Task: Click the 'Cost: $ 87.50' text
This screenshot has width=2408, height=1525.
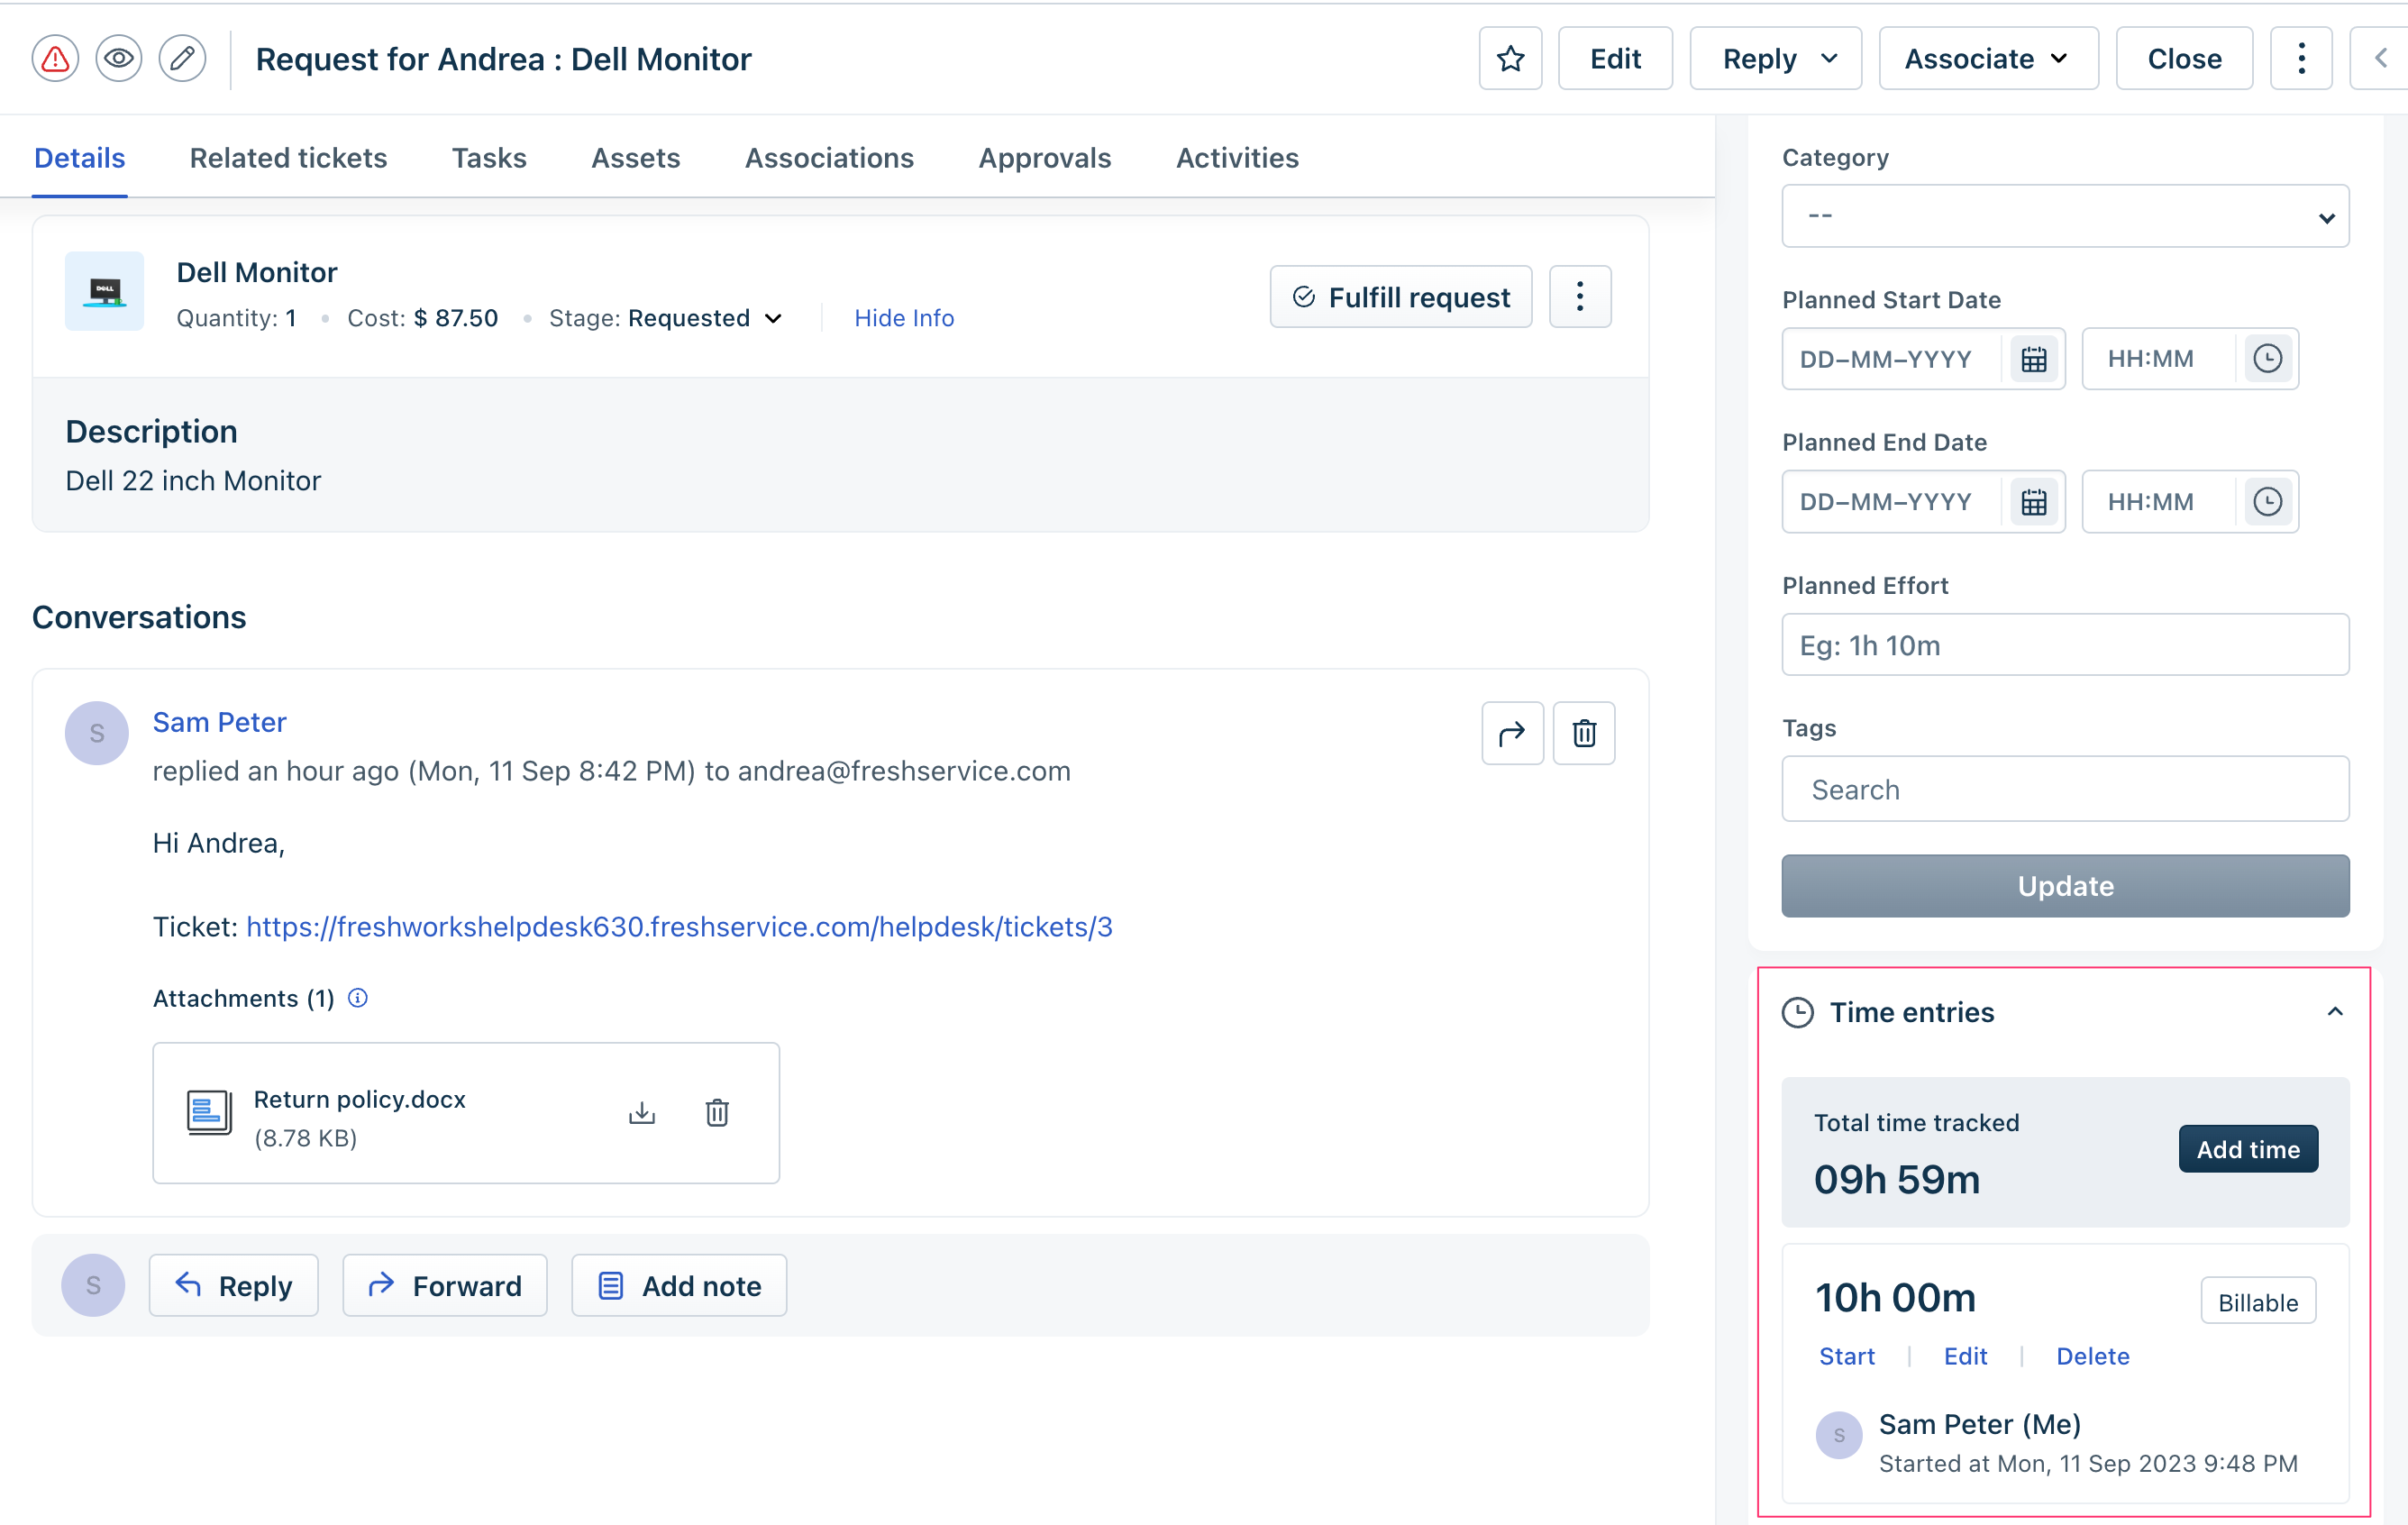Action: click(422, 318)
